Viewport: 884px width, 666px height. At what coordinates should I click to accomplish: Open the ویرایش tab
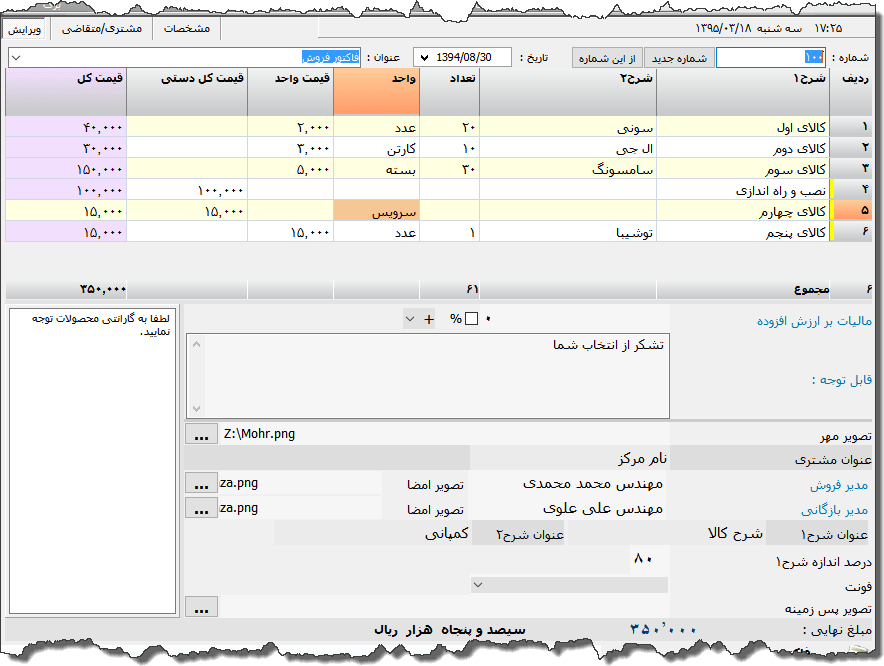[x=25, y=29]
